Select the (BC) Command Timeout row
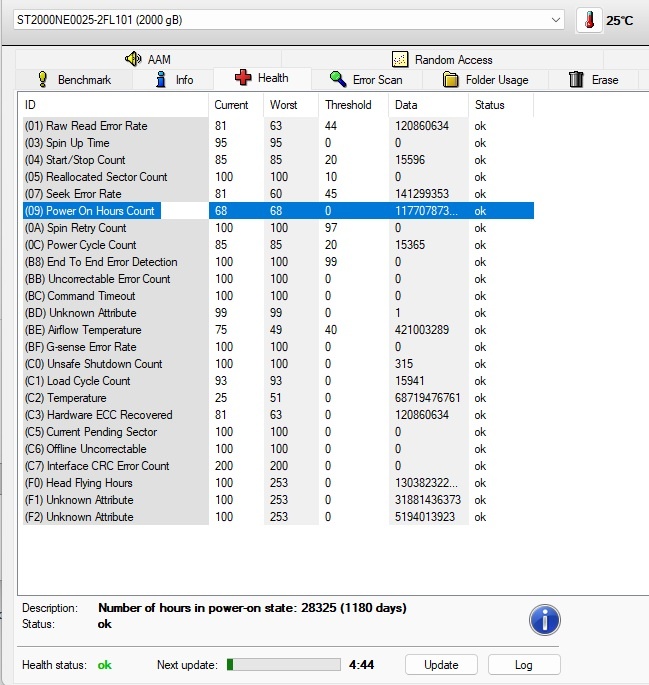Image resolution: width=649 pixels, height=685 pixels. [x=278, y=296]
